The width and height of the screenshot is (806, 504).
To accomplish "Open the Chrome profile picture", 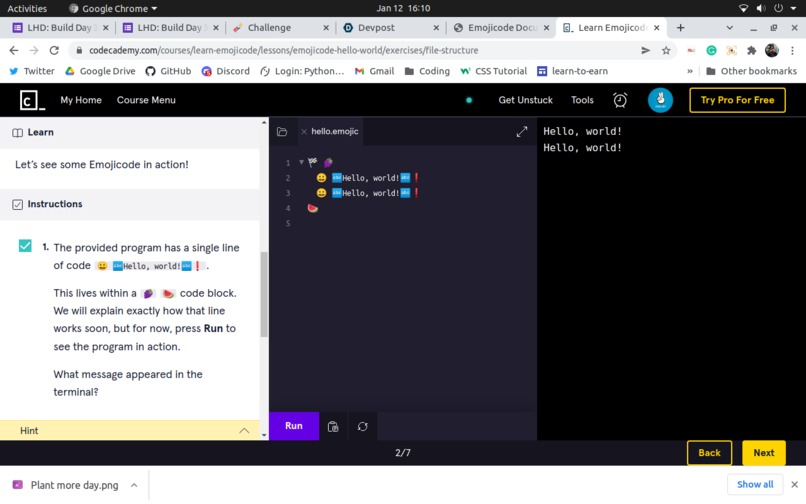I will pos(772,50).
